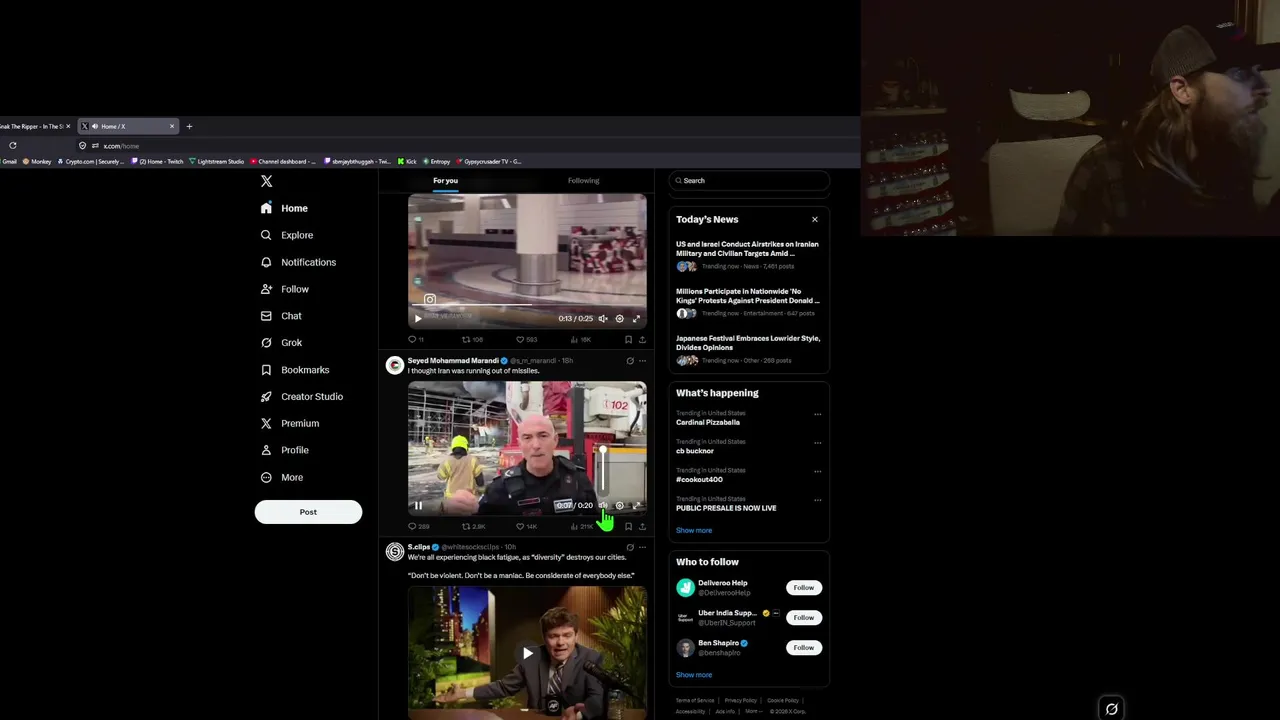Open the three-dot menu on Marandi post
1280x720 pixels.
click(642, 360)
